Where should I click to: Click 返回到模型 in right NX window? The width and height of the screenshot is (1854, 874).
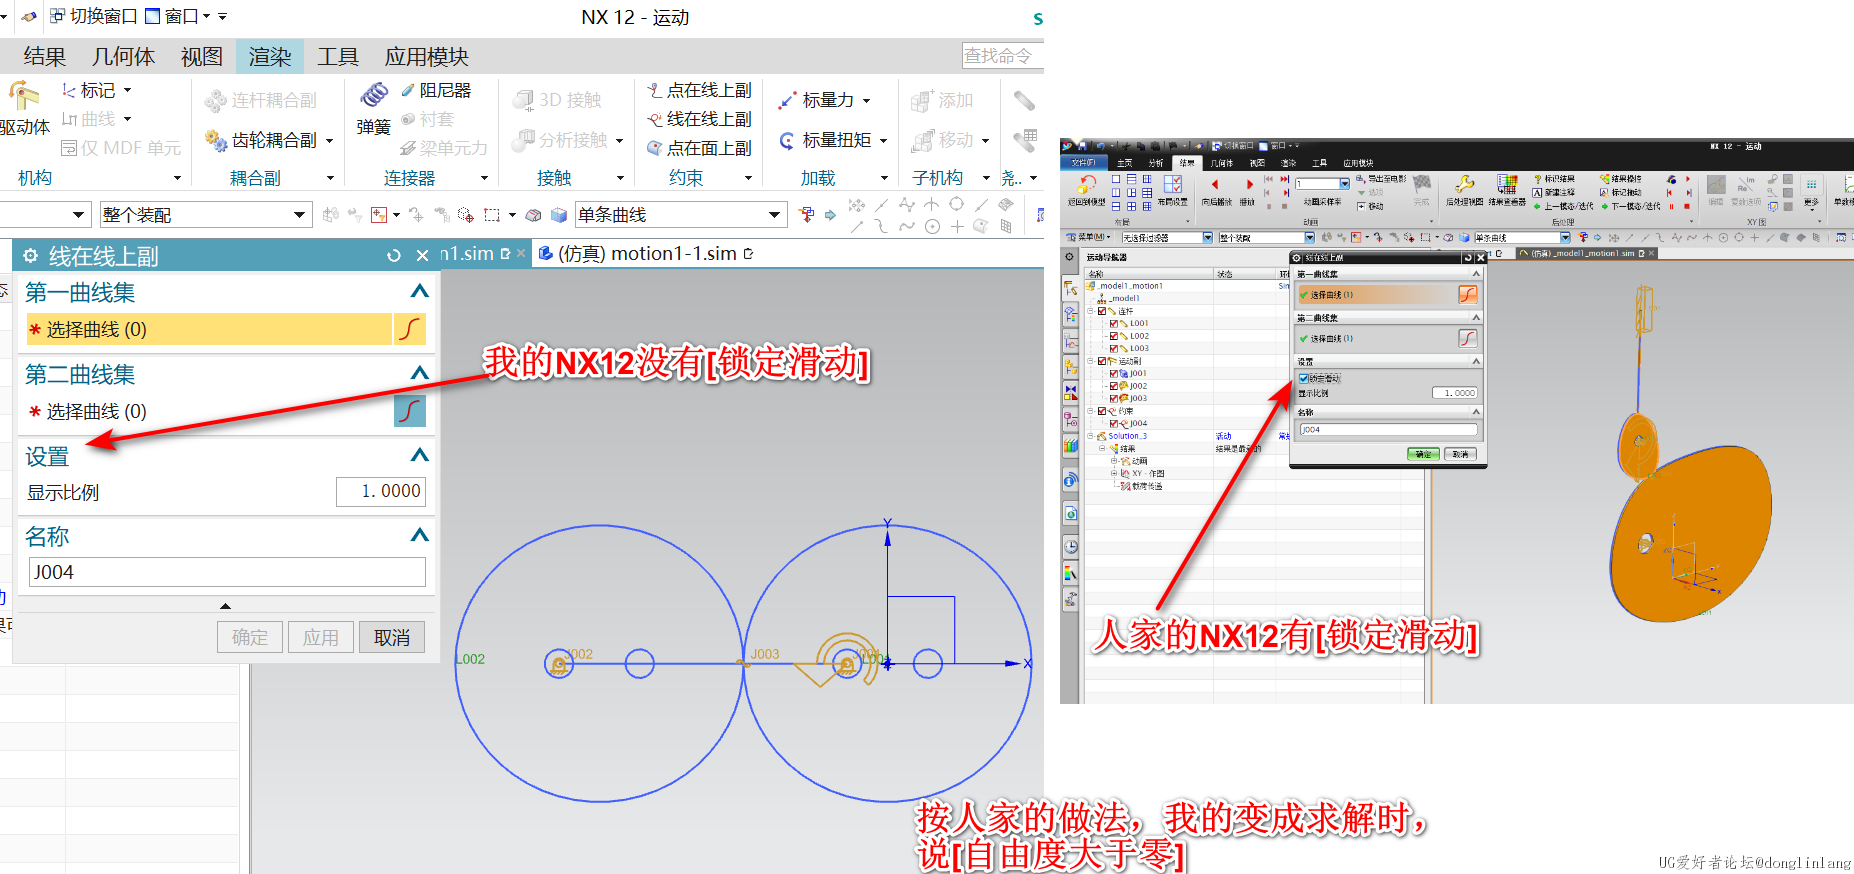coord(1086,190)
